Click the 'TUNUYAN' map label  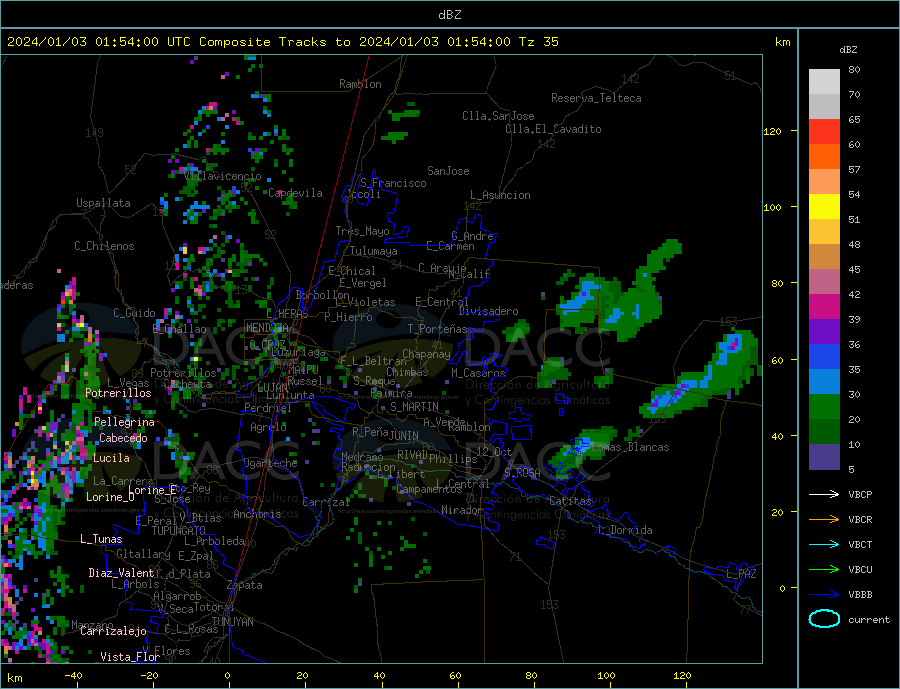tap(232, 622)
